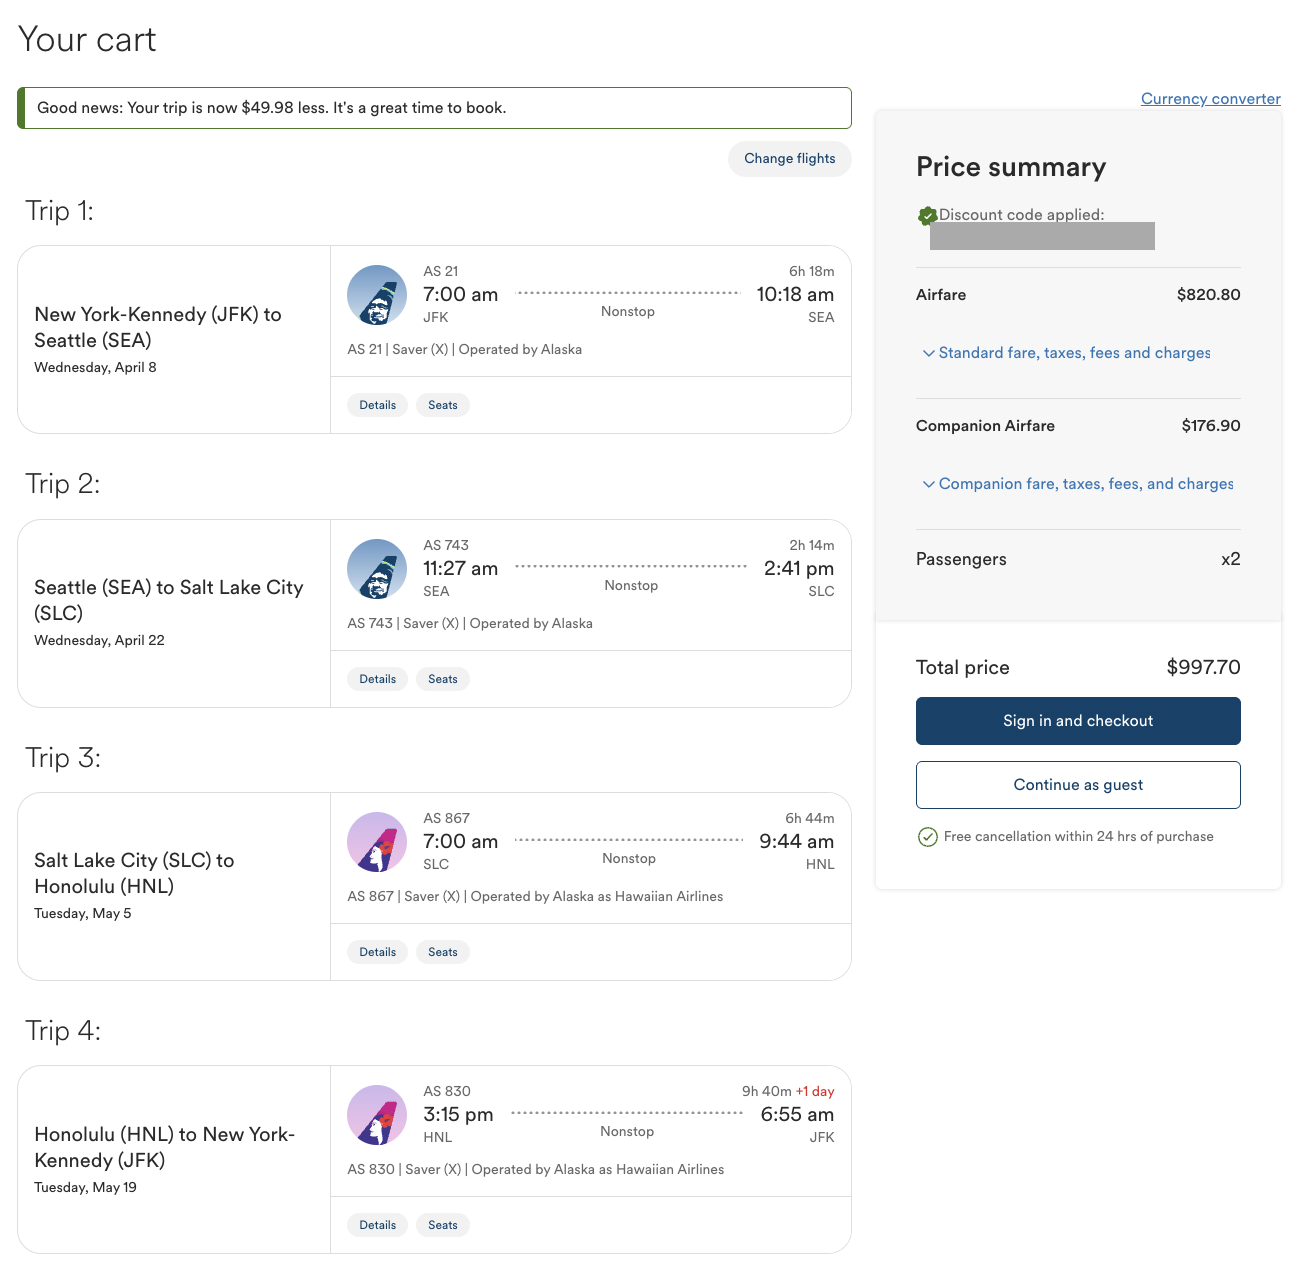Click the Alaska tail logo beside the 7:00 am JFK departure
This screenshot has width=1304, height=1266.
click(377, 295)
